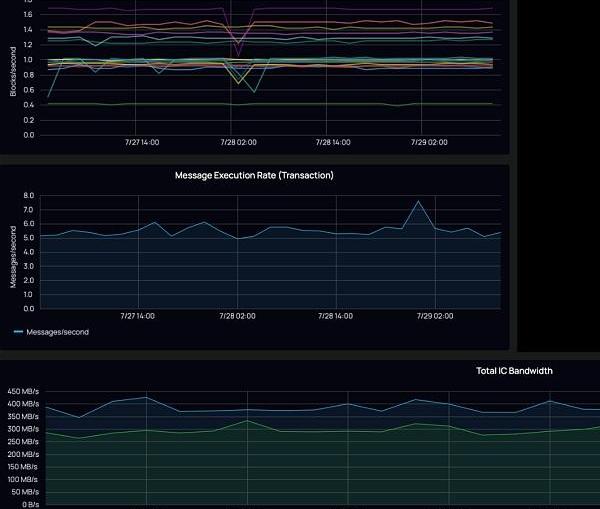Click the 7/29 02:00 label on Message Execution chart
This screenshot has height=509, width=600.
point(431,316)
